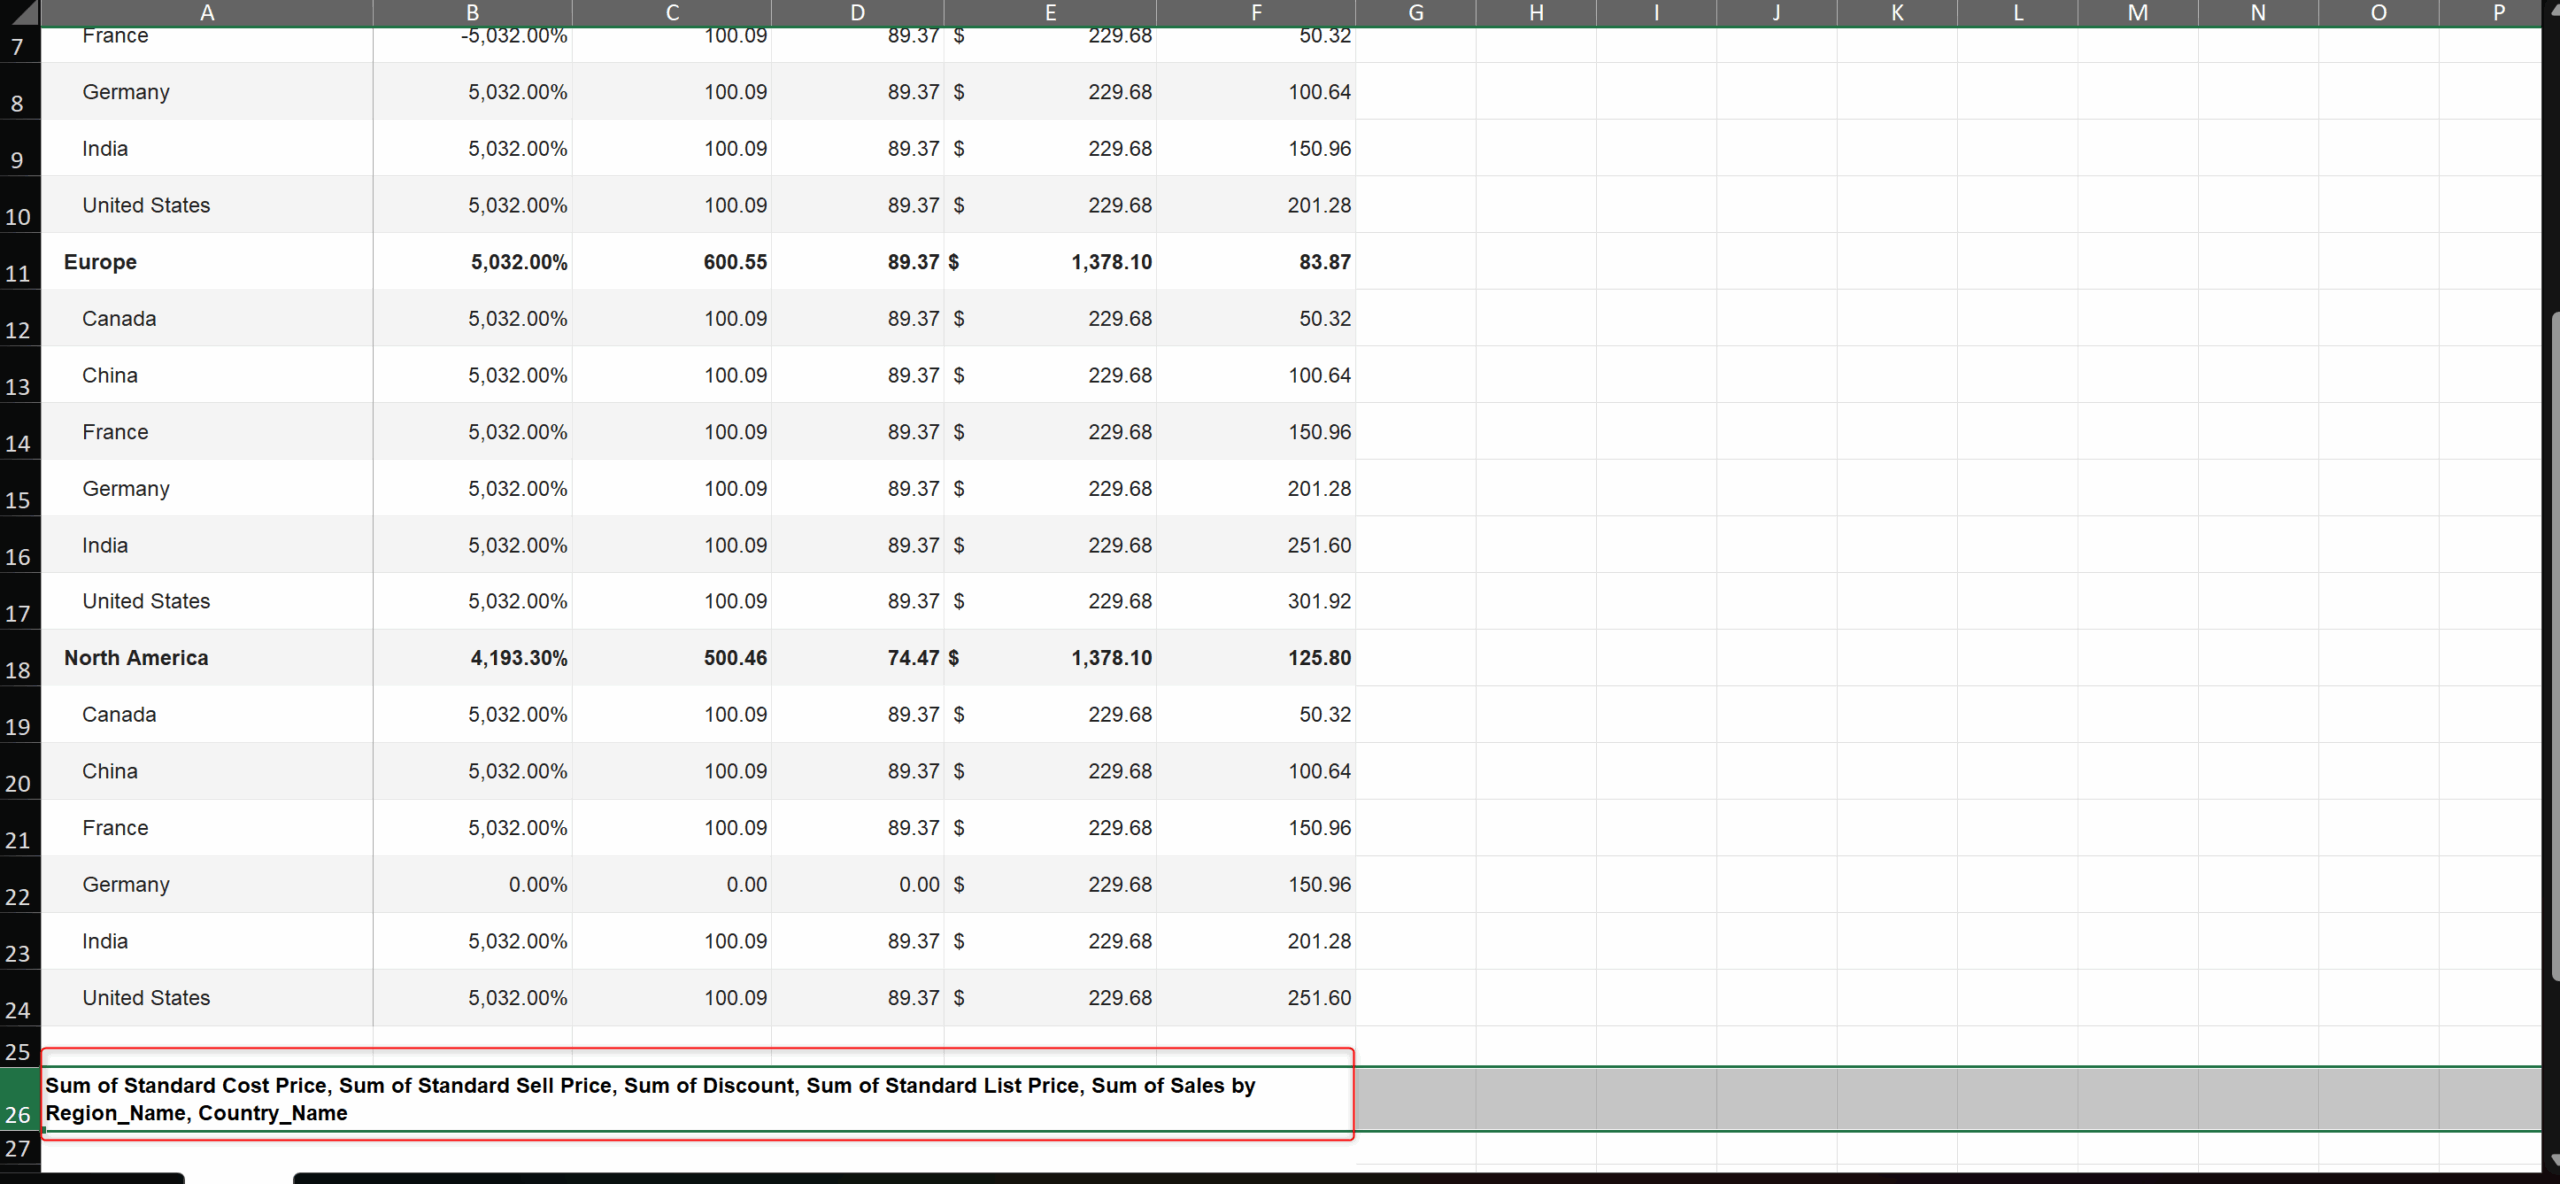Viewport: 2560px width, 1184px height.
Task: Select column B header
Action: tap(472, 13)
